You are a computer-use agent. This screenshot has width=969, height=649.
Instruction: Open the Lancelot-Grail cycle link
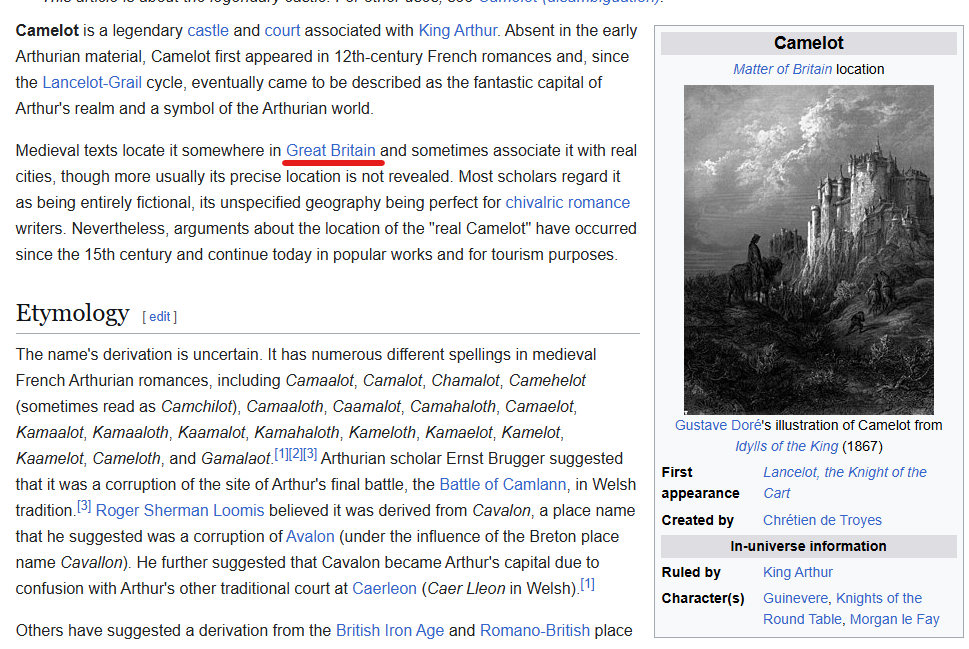[92, 82]
